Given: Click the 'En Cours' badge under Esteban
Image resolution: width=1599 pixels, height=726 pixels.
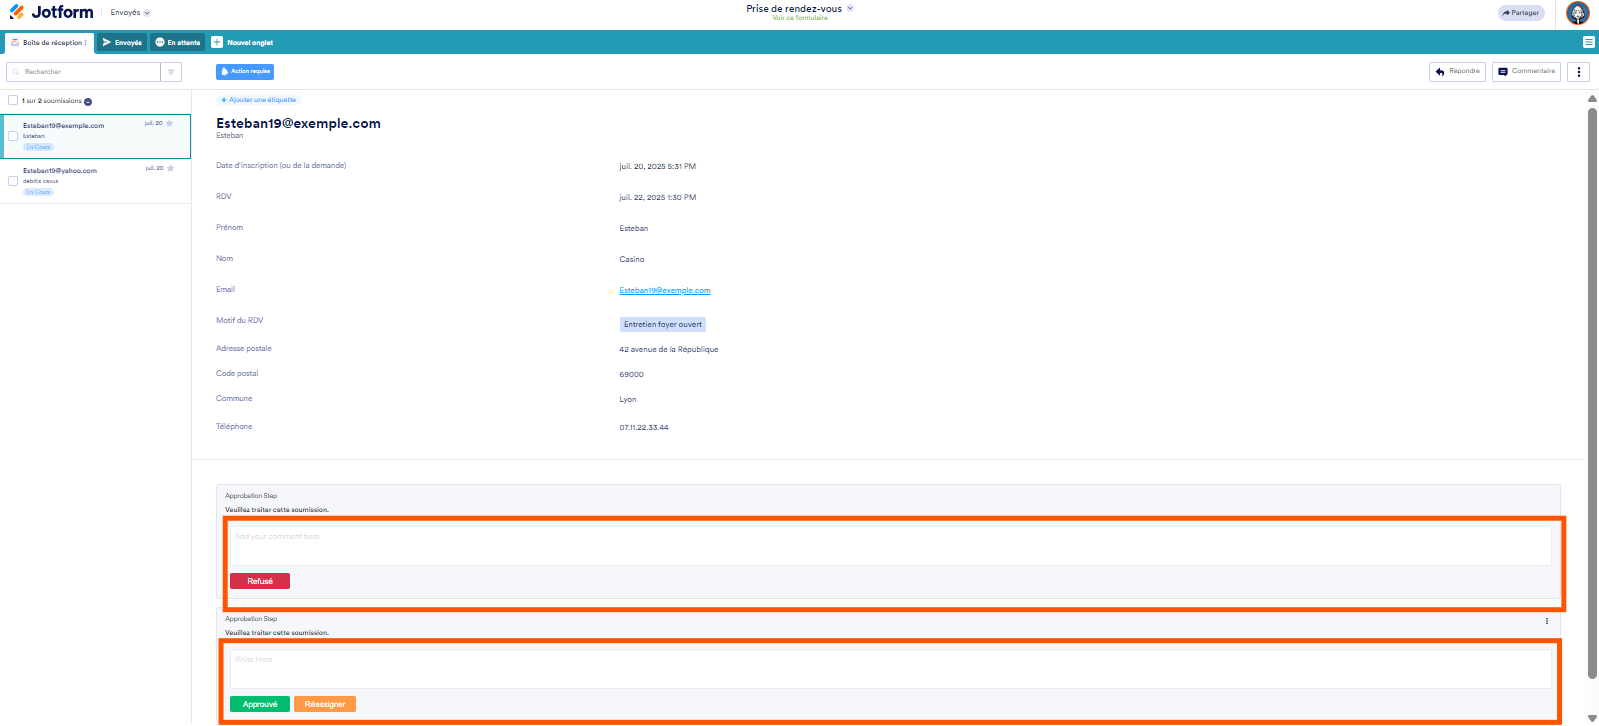Looking at the screenshot, I should (38, 147).
